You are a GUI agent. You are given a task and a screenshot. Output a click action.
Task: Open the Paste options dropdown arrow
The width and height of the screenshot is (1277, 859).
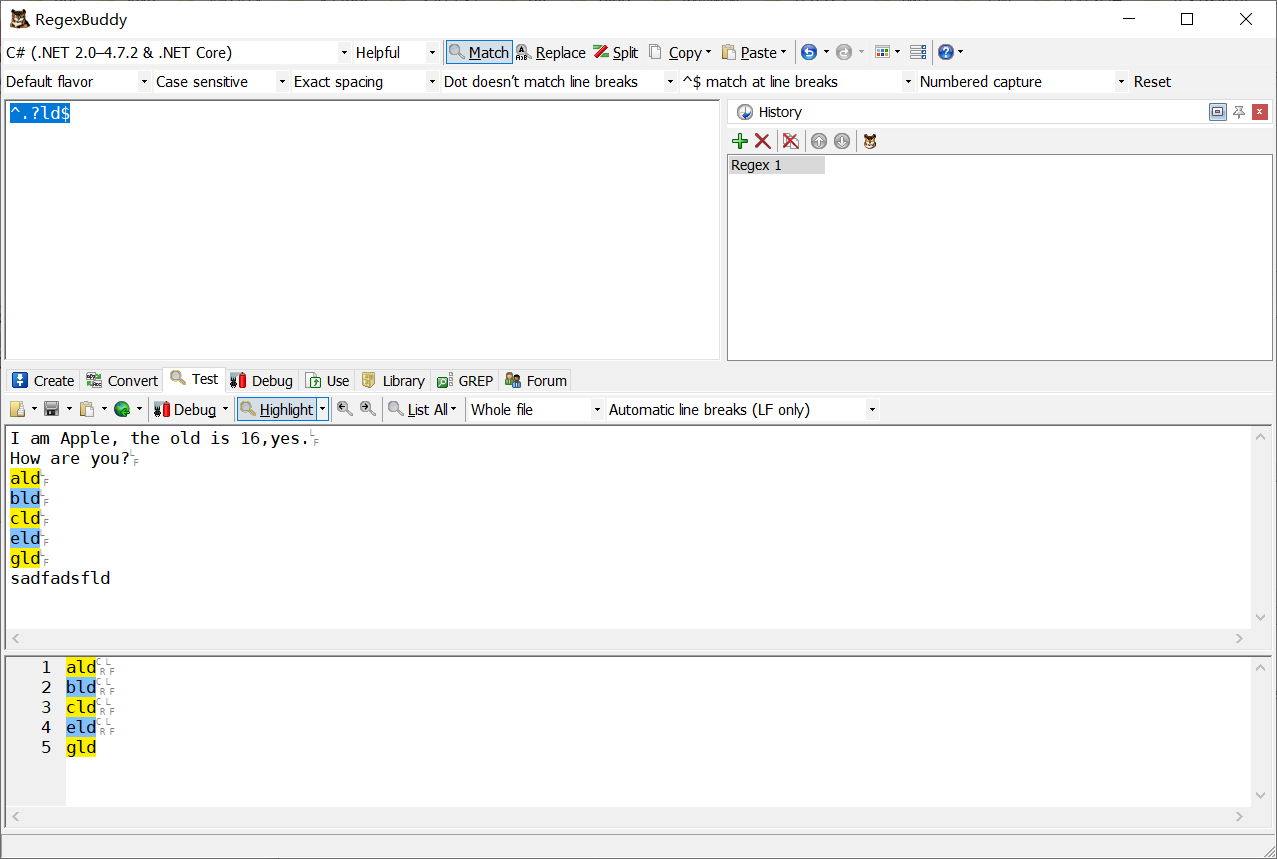(x=783, y=52)
